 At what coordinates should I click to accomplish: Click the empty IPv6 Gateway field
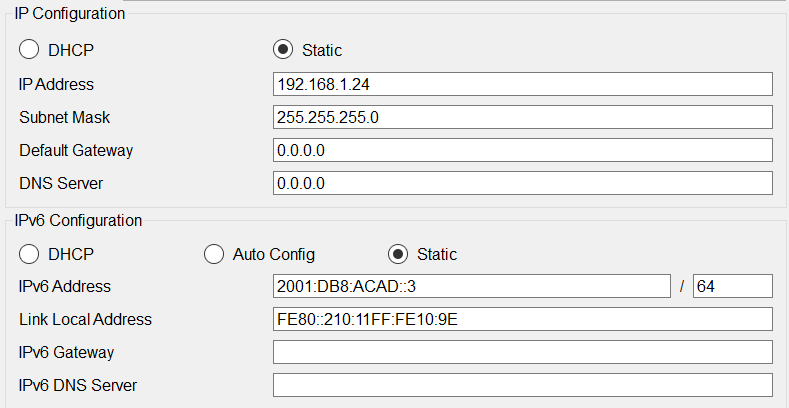523,352
